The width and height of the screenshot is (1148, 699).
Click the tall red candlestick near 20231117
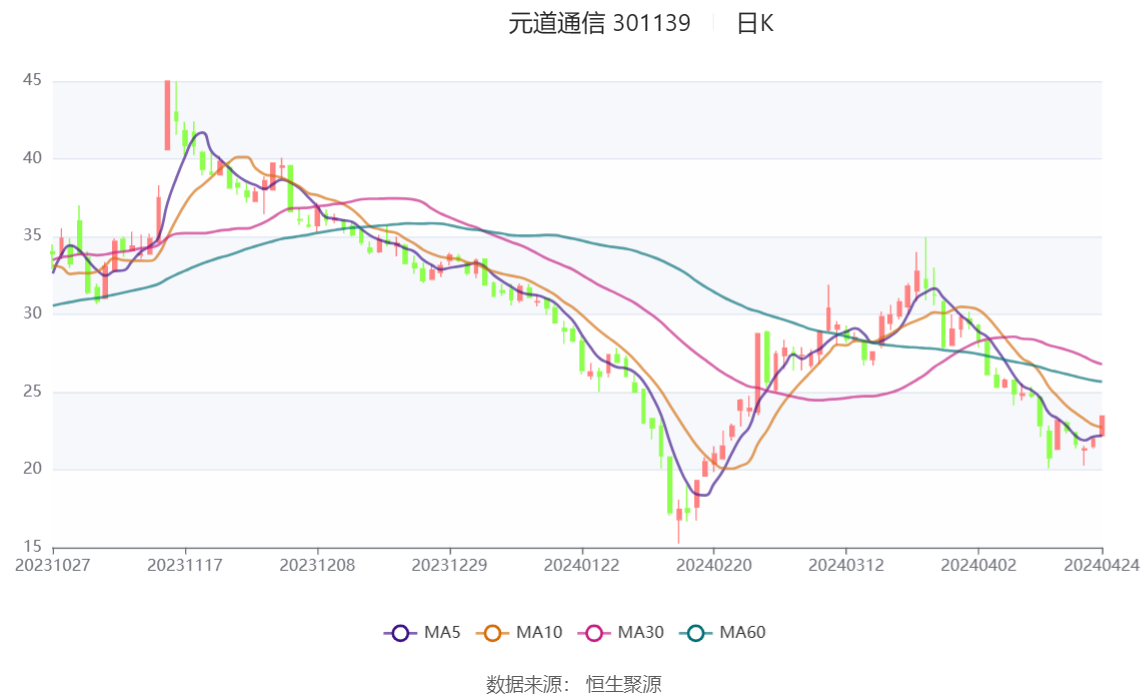click(168, 115)
